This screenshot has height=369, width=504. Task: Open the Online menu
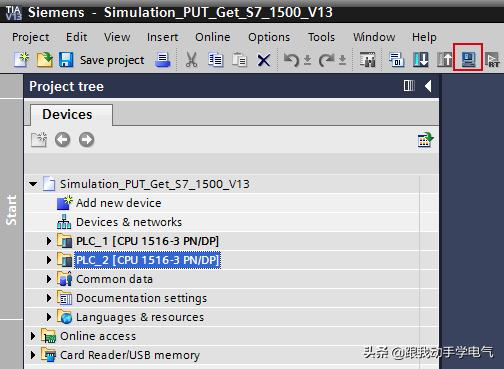click(x=212, y=37)
